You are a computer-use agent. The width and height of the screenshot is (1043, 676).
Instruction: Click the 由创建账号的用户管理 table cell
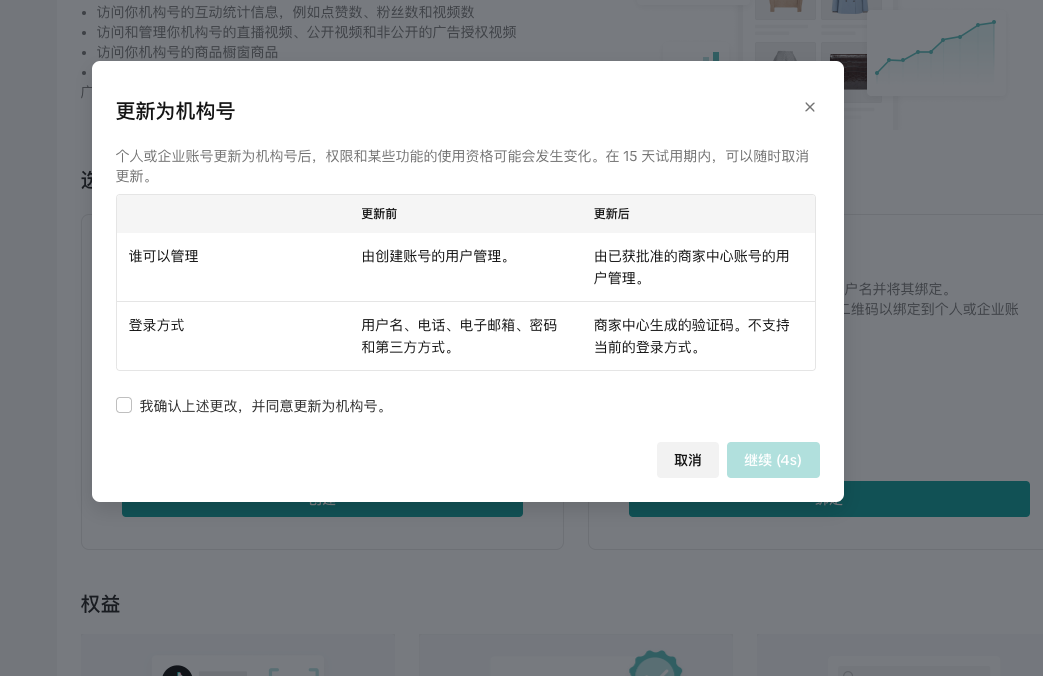pos(436,256)
